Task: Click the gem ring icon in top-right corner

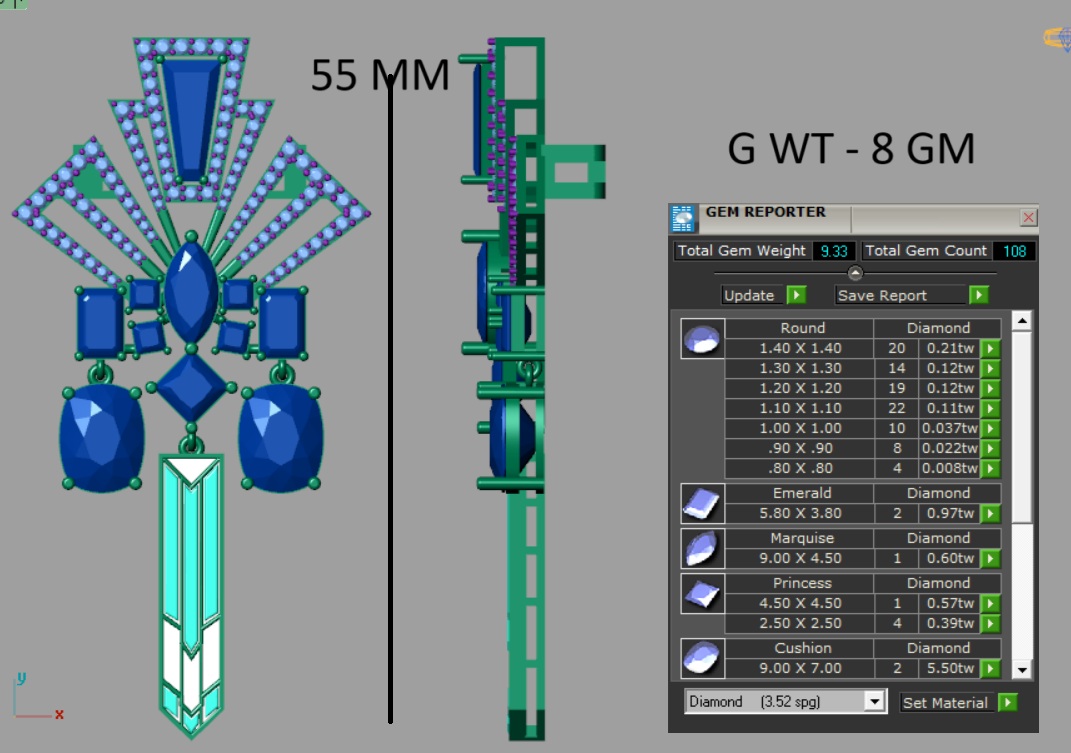Action: point(1057,38)
